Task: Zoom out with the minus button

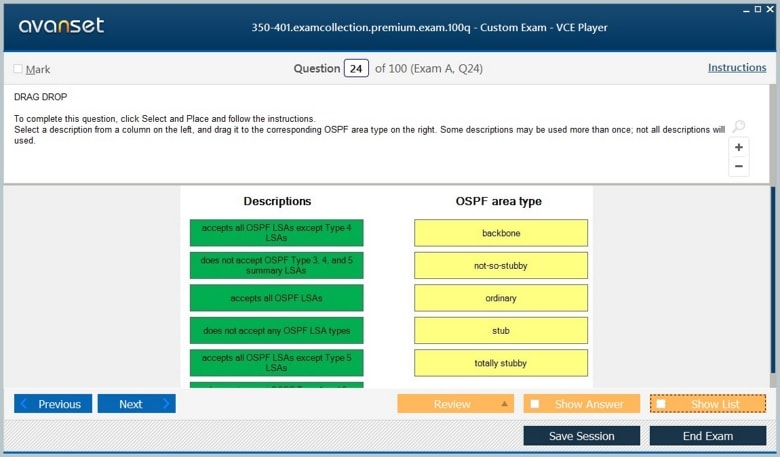Action: tap(738, 166)
